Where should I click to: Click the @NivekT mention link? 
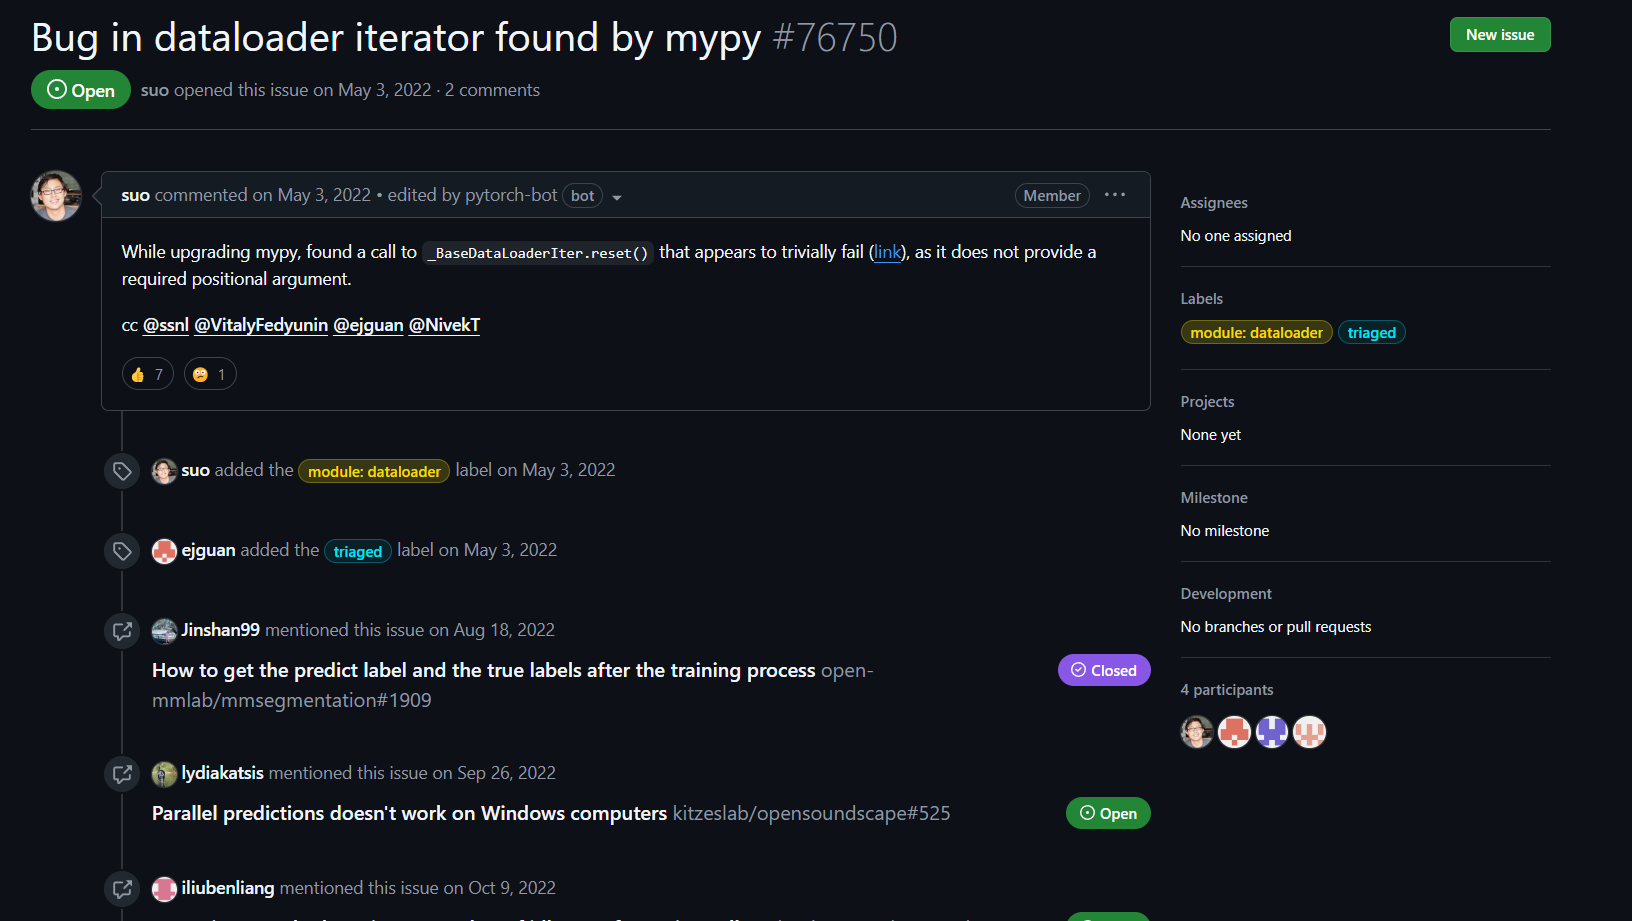[x=444, y=325]
